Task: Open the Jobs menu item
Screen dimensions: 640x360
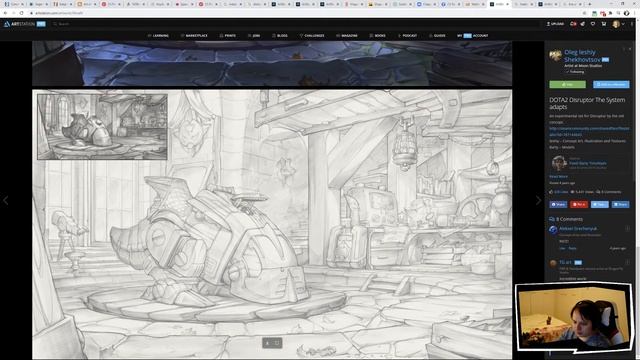Action: tap(253, 36)
